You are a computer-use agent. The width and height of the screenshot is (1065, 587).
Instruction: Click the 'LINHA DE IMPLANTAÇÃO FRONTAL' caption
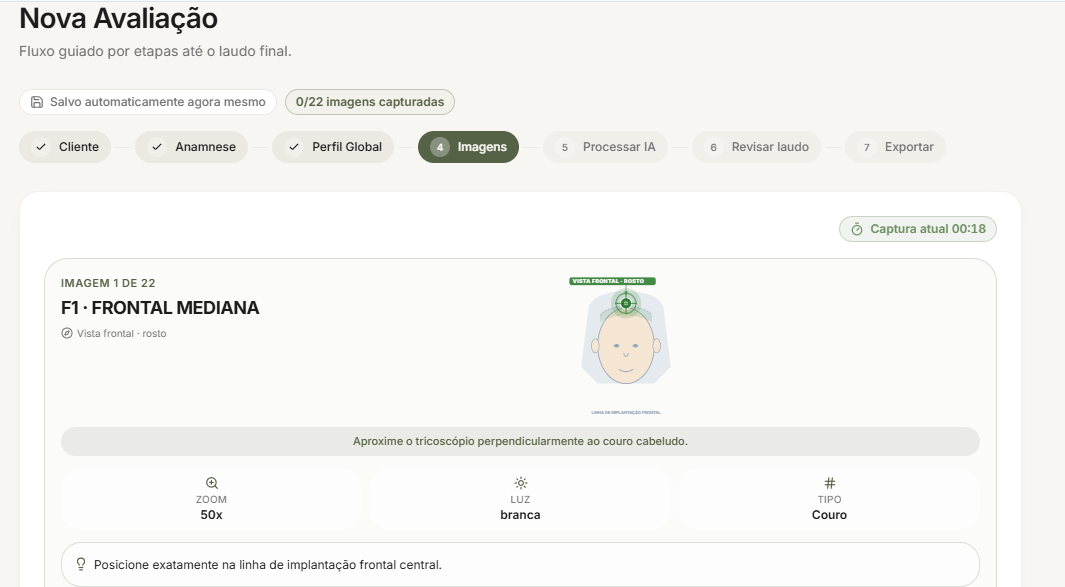626,412
